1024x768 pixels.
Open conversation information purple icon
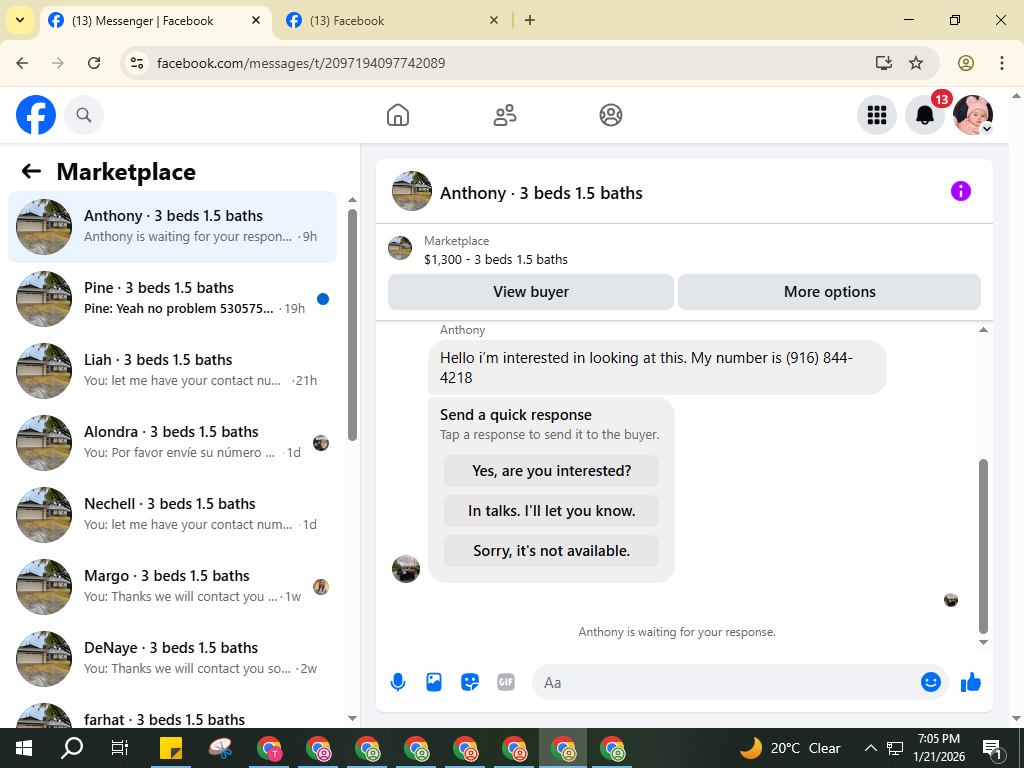pyautogui.click(x=961, y=191)
